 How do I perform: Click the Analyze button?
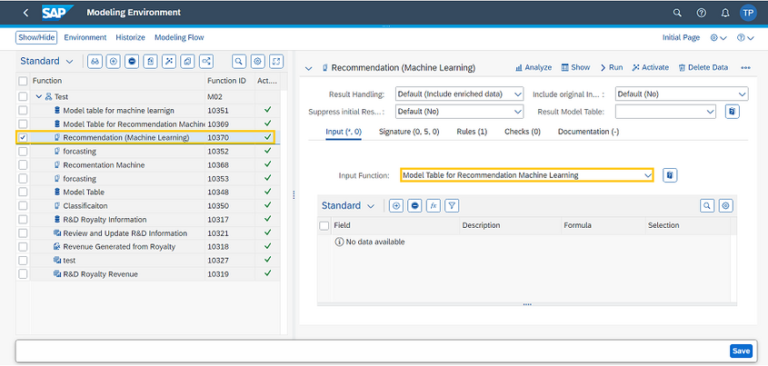tap(533, 68)
